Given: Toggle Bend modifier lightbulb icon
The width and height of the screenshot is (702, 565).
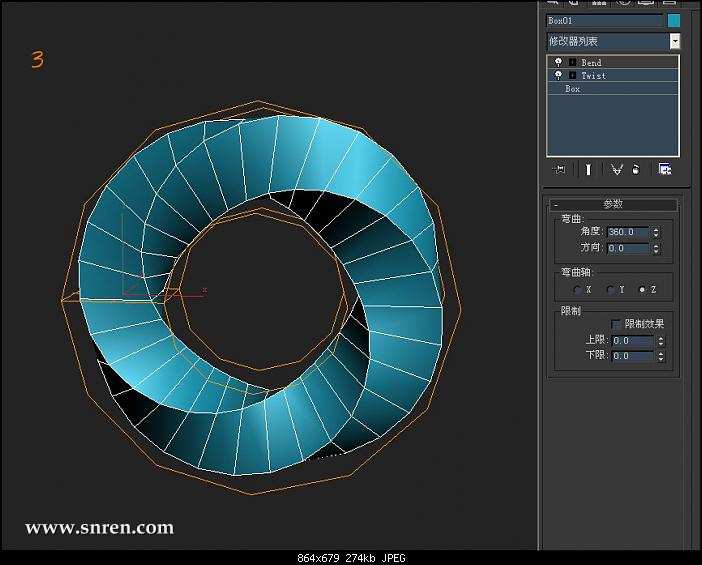Looking at the screenshot, I should click(x=558, y=62).
